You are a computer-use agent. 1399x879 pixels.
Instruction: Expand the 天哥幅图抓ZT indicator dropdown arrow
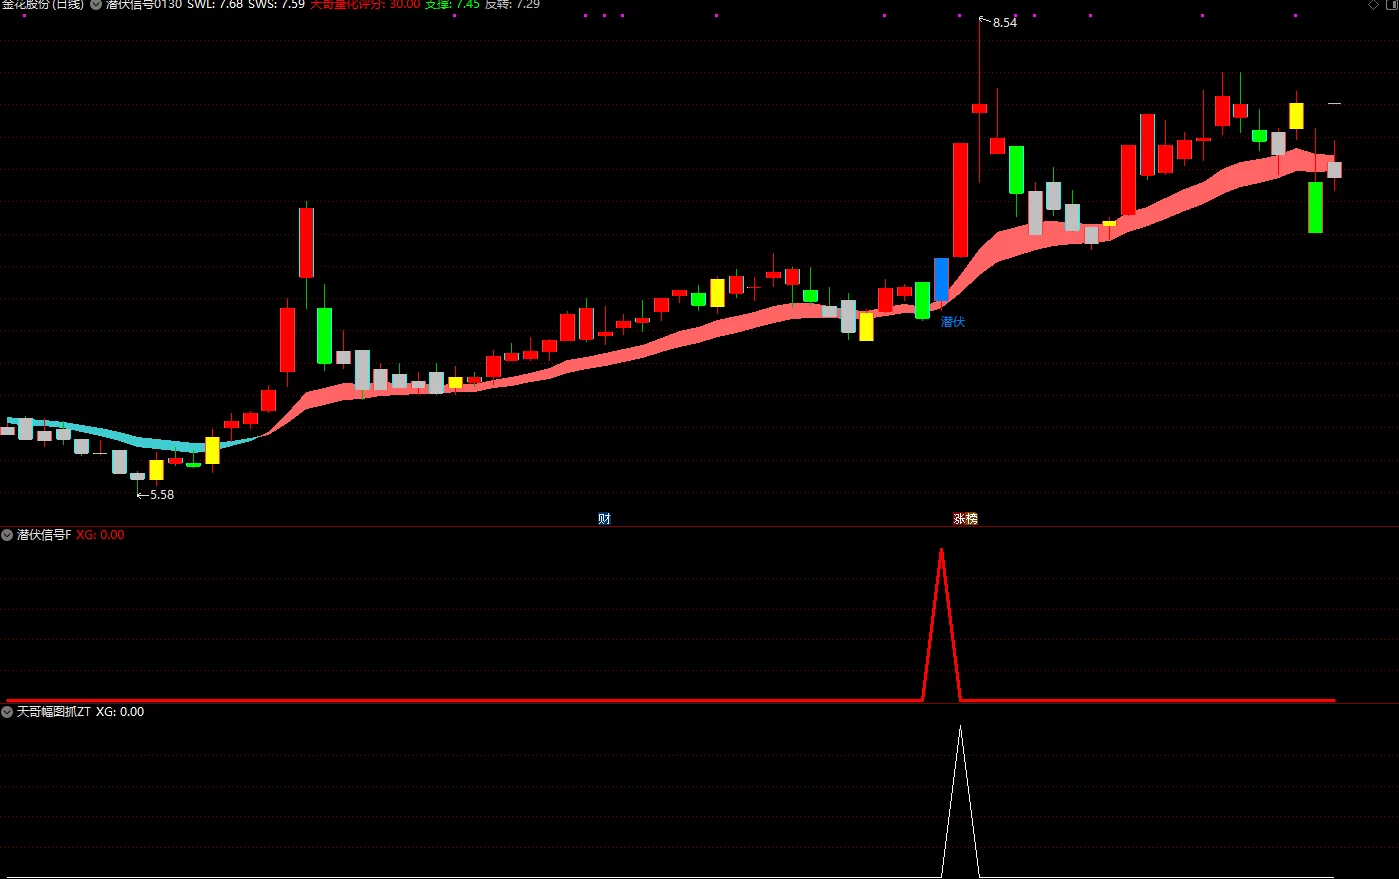tap(7, 712)
